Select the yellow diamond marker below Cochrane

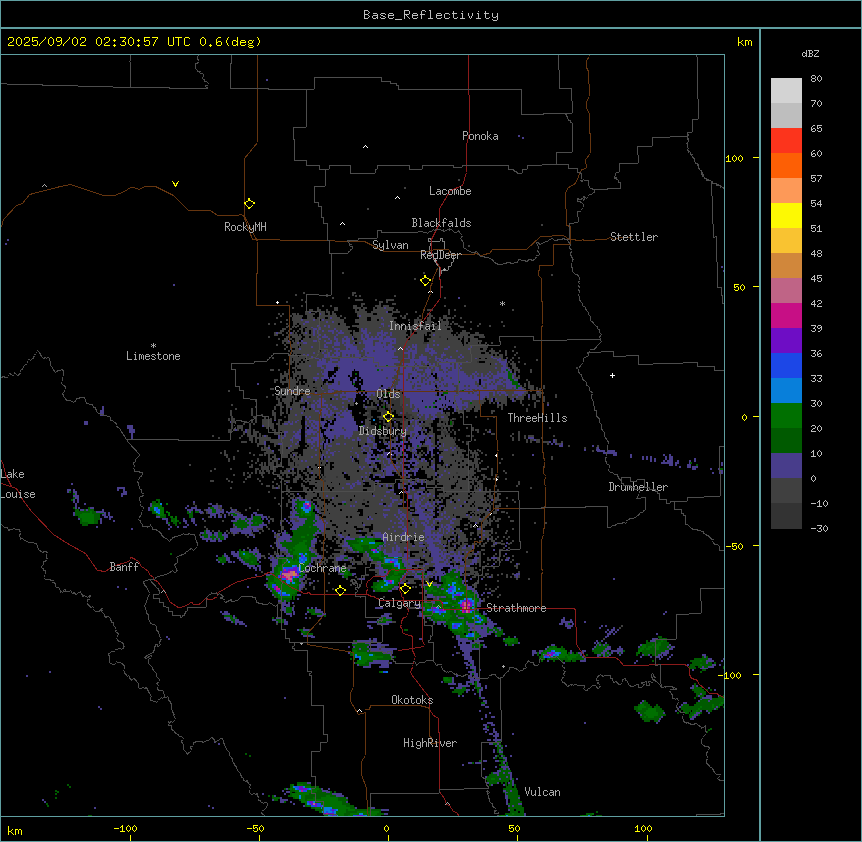(340, 591)
